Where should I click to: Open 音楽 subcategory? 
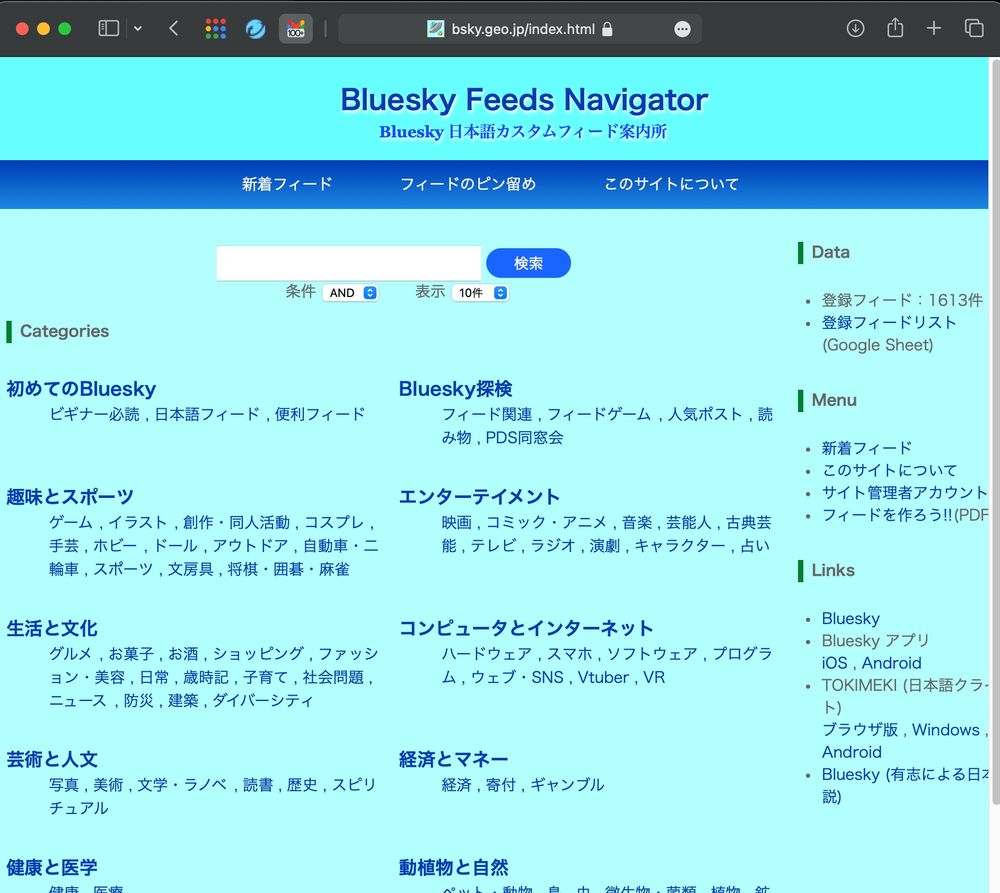(x=637, y=523)
